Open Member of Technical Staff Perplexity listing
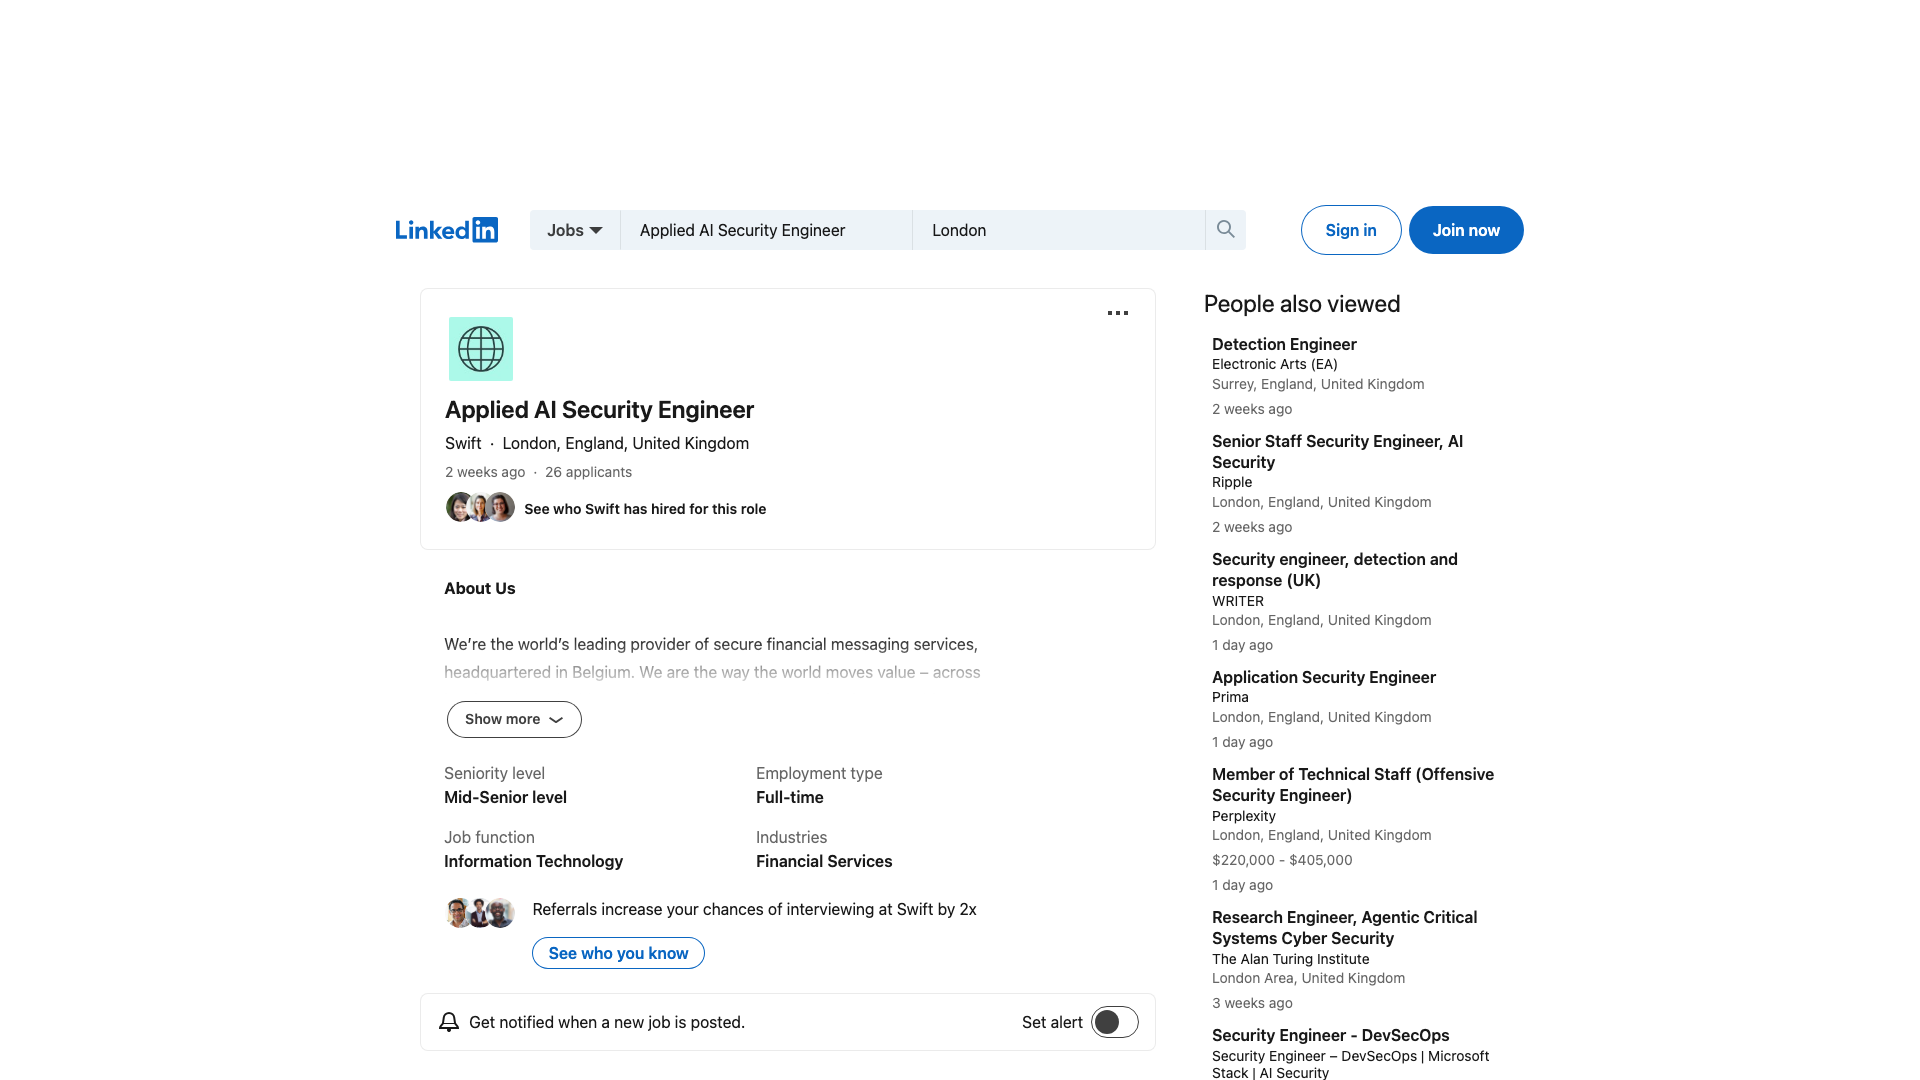The height and width of the screenshot is (1080, 1920). (x=1353, y=784)
